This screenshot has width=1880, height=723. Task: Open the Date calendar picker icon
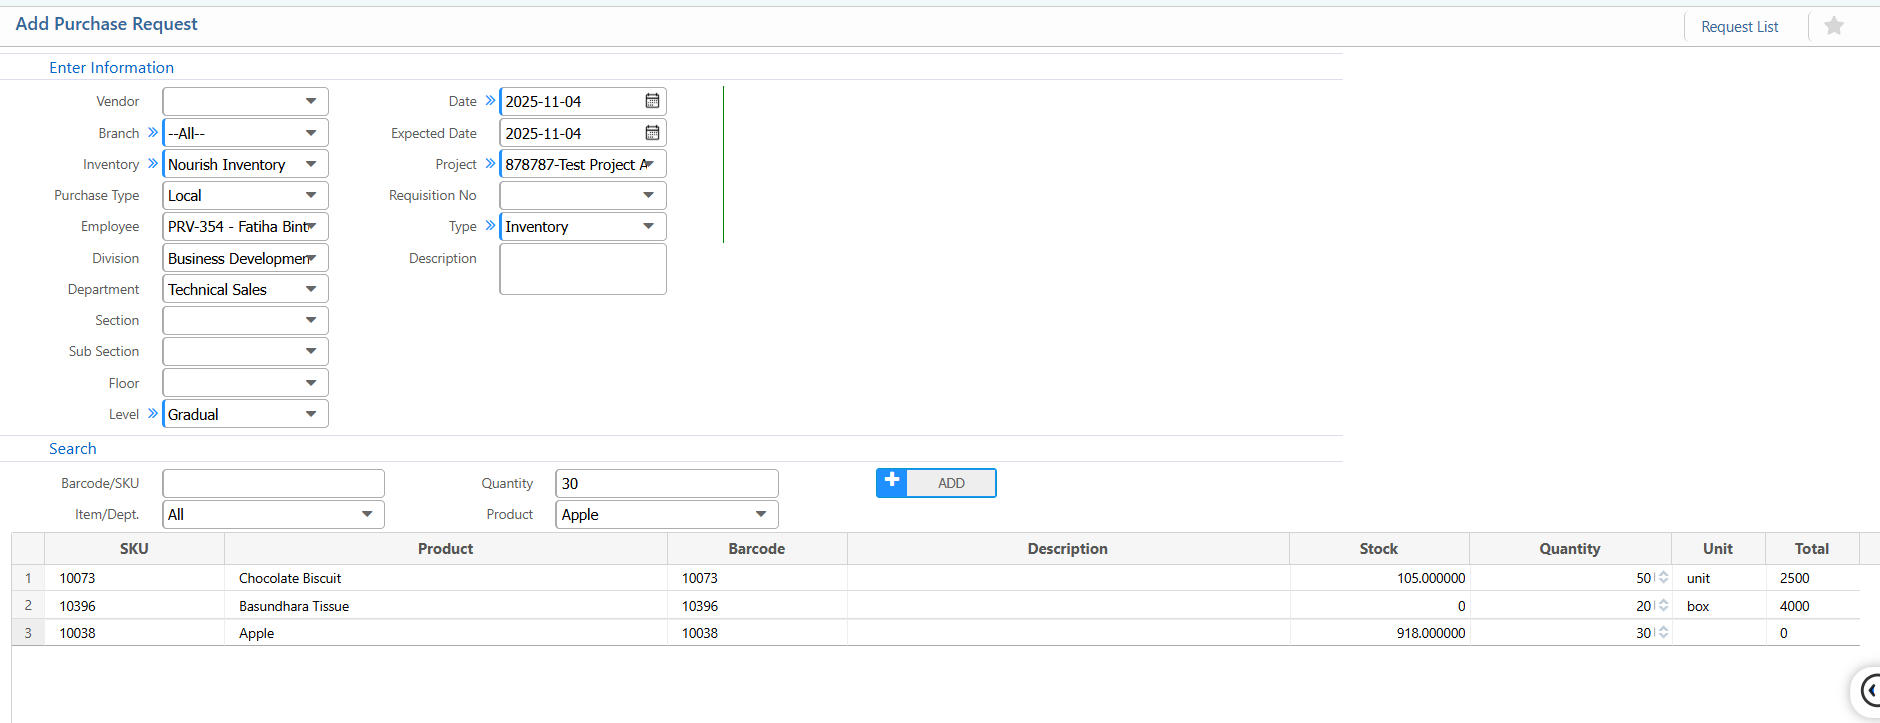(x=652, y=101)
